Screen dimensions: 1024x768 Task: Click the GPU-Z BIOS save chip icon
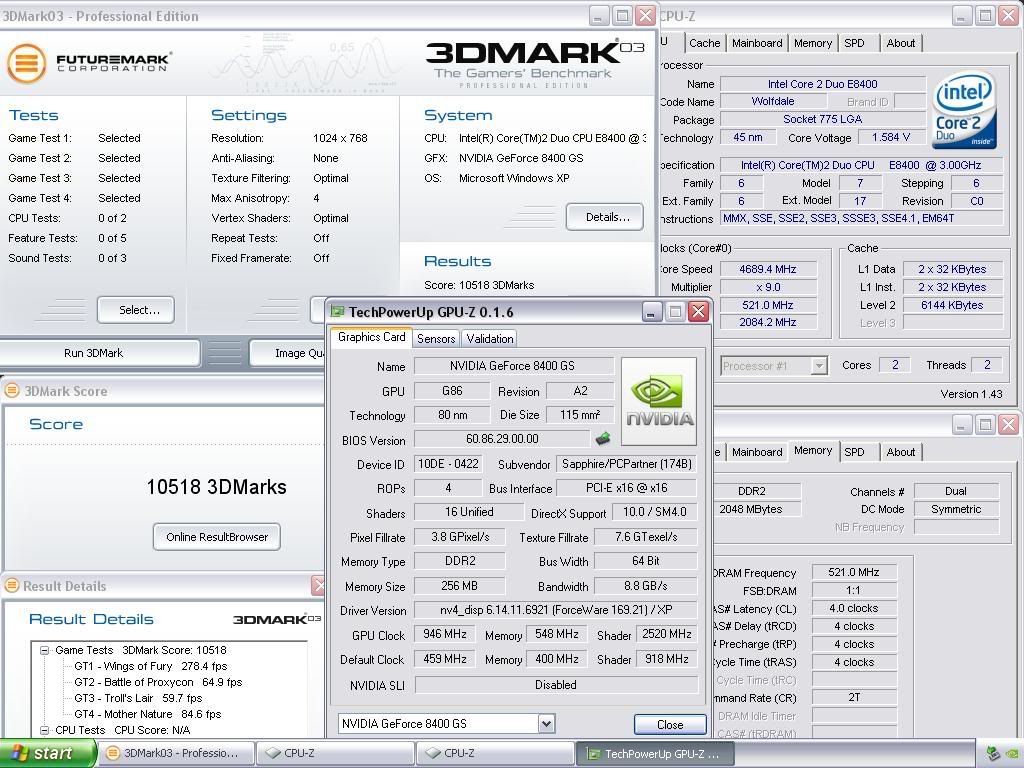tap(603, 439)
